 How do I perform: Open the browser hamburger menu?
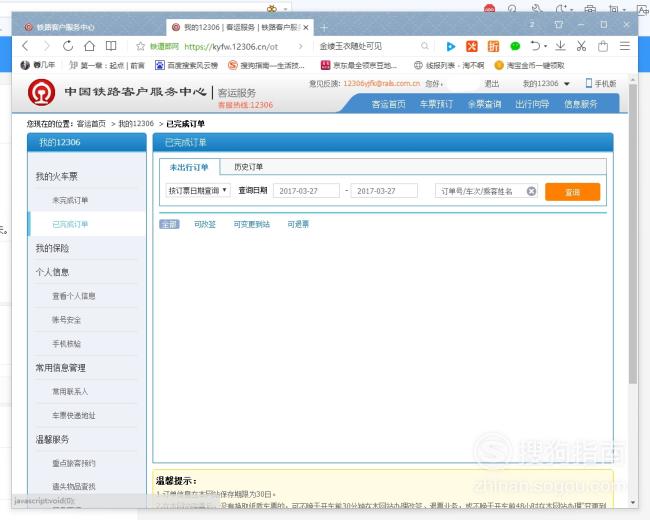[x=625, y=46]
